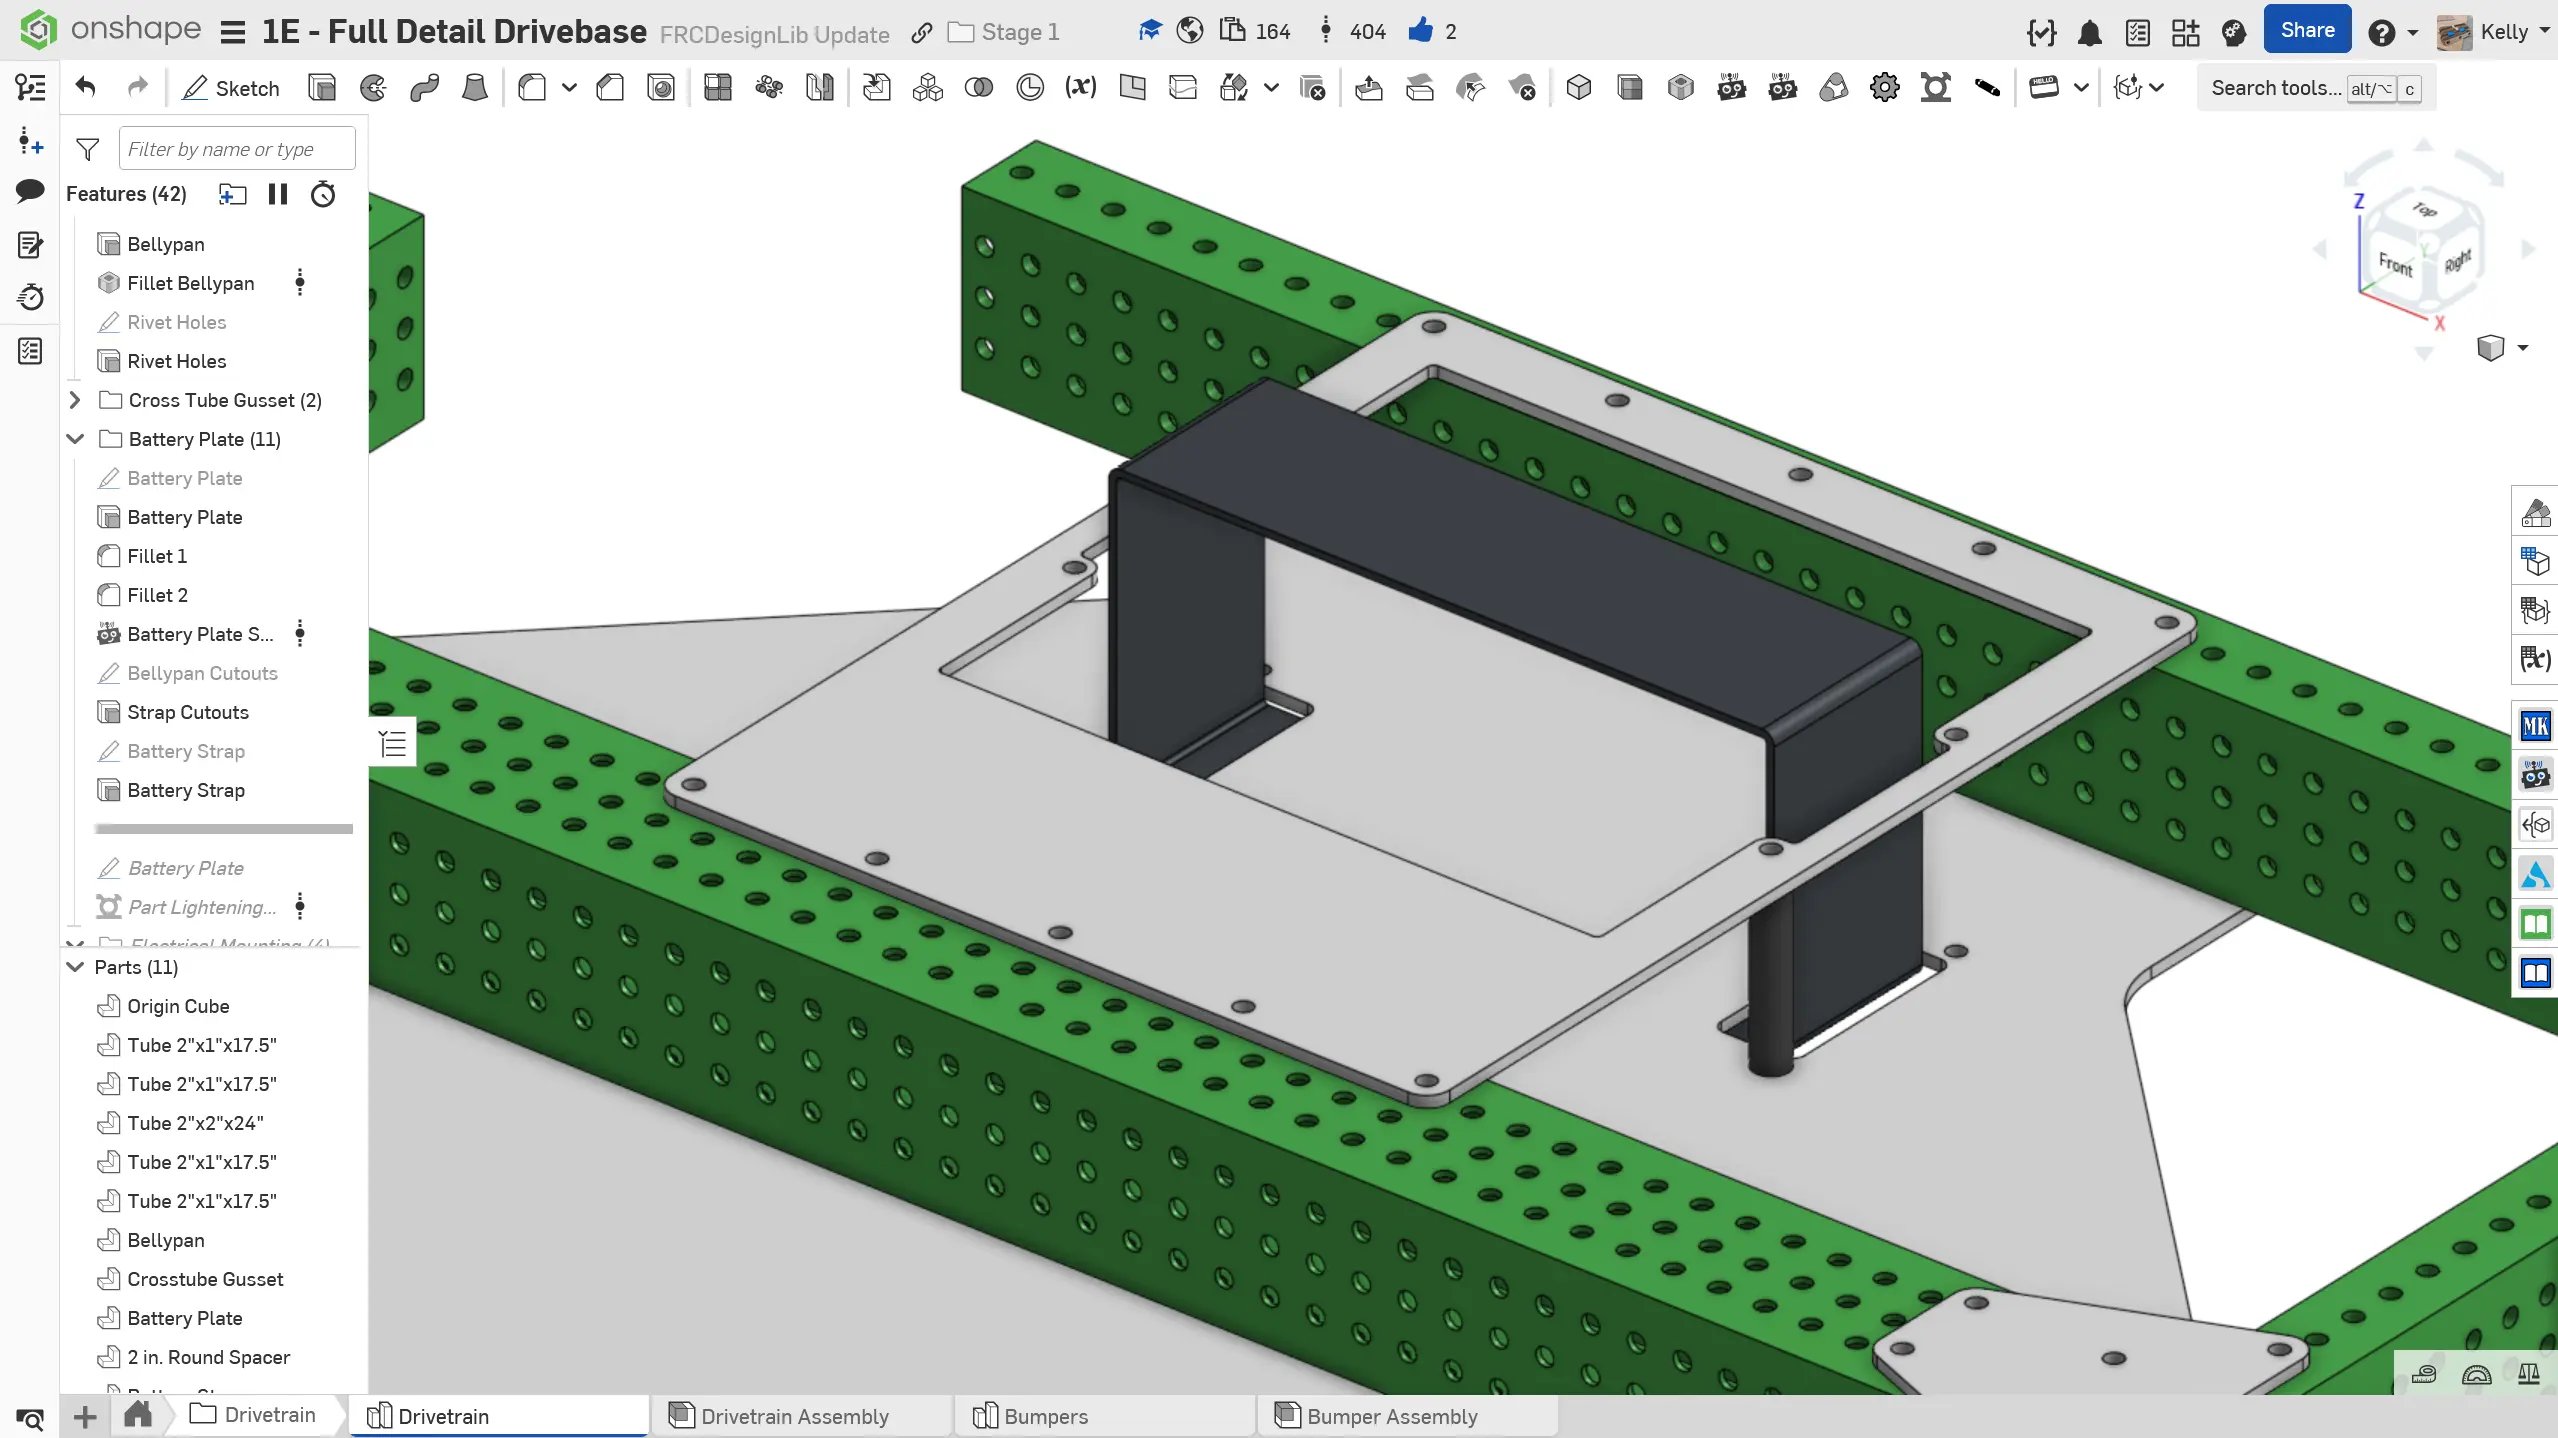2558x1438 pixels.
Task: Collapse the Parts list
Action: pyautogui.click(x=75, y=967)
